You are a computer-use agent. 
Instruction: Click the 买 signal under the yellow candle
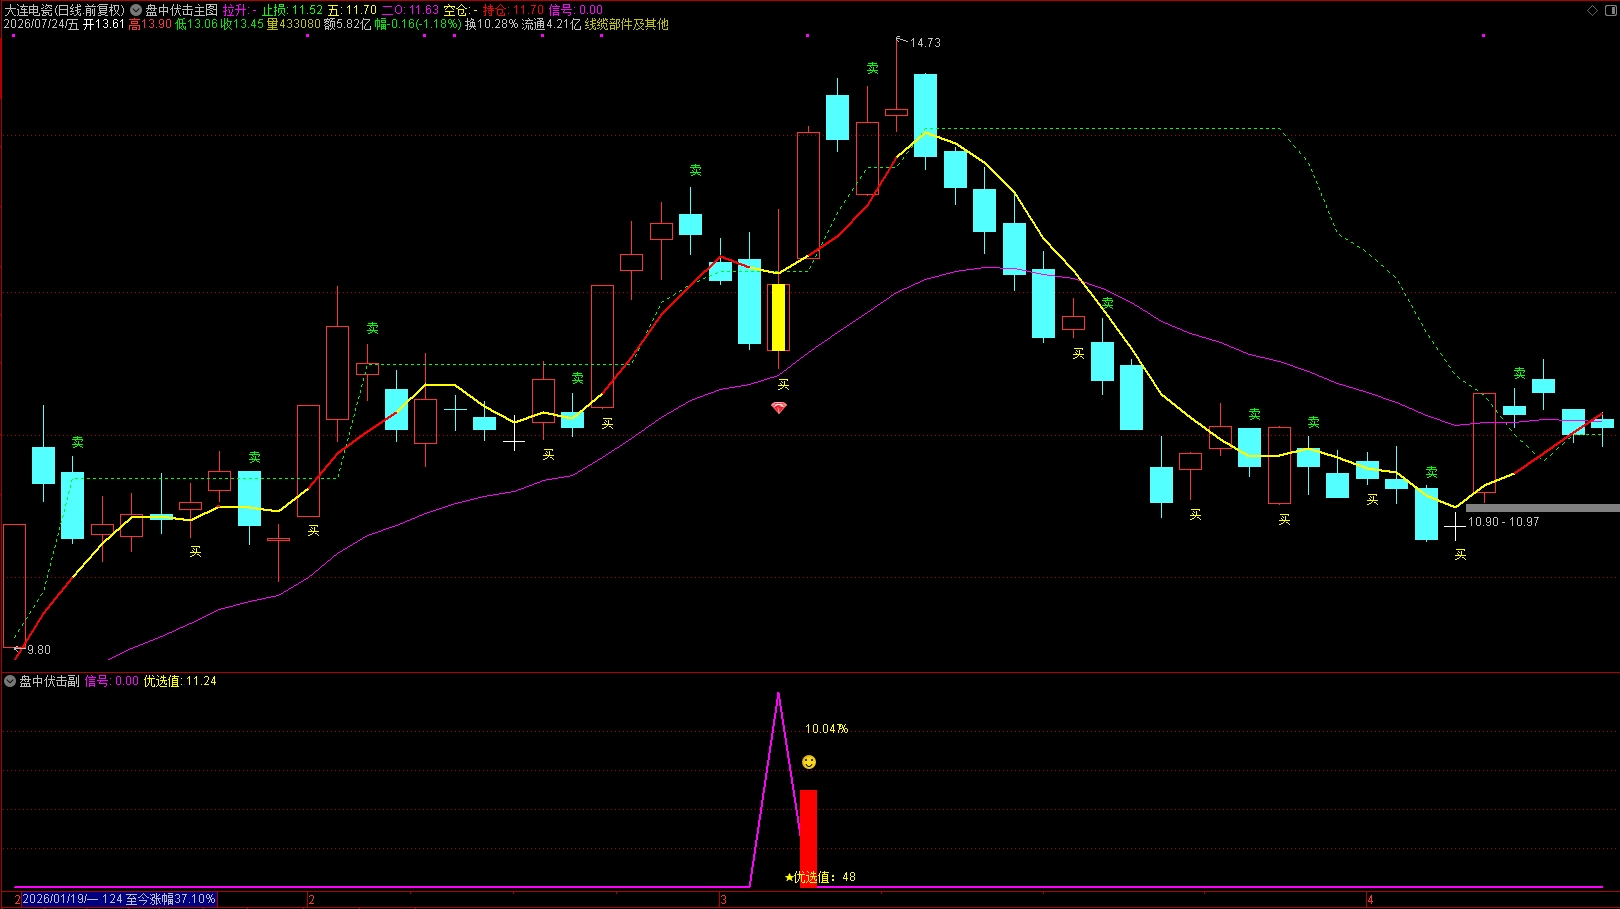[783, 384]
